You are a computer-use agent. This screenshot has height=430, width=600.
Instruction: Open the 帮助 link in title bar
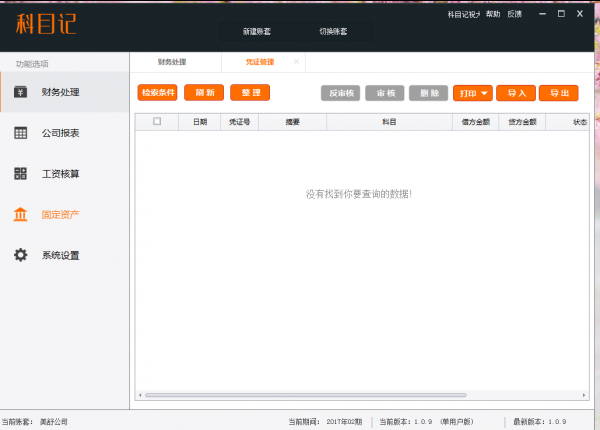click(x=492, y=15)
